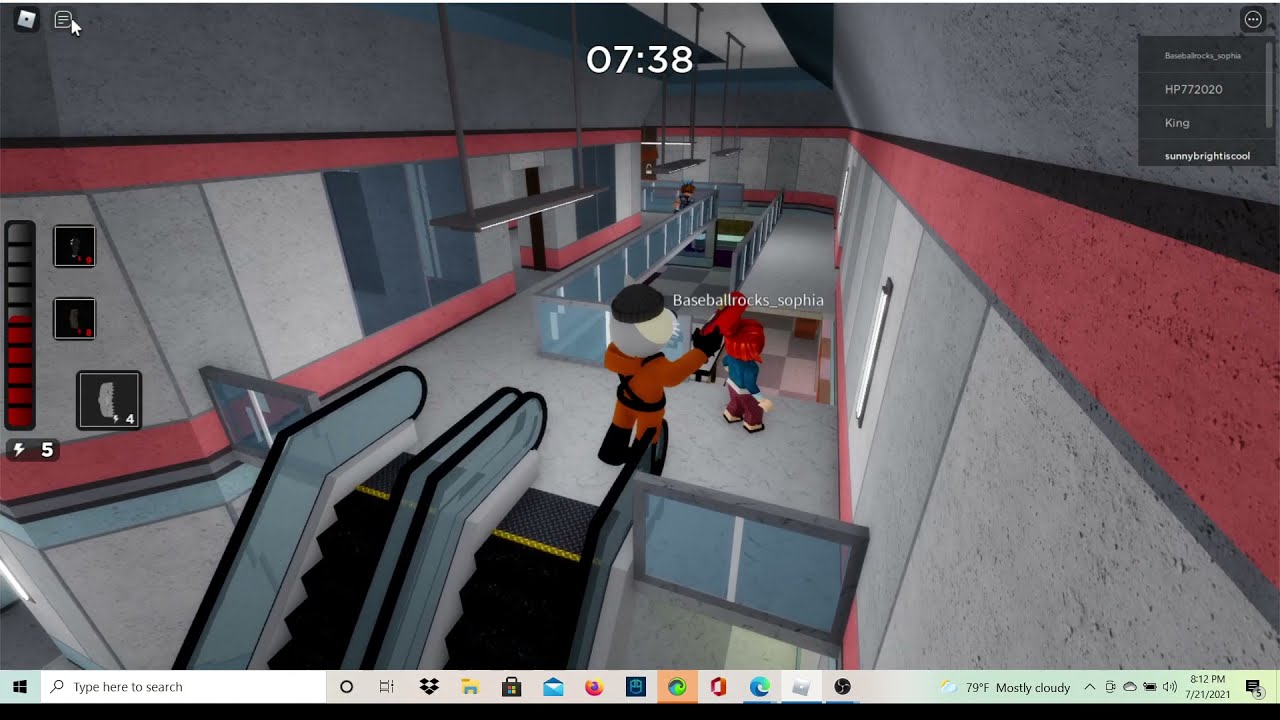Open Microsoft Office from the taskbar
1280x720 pixels.
coord(718,687)
